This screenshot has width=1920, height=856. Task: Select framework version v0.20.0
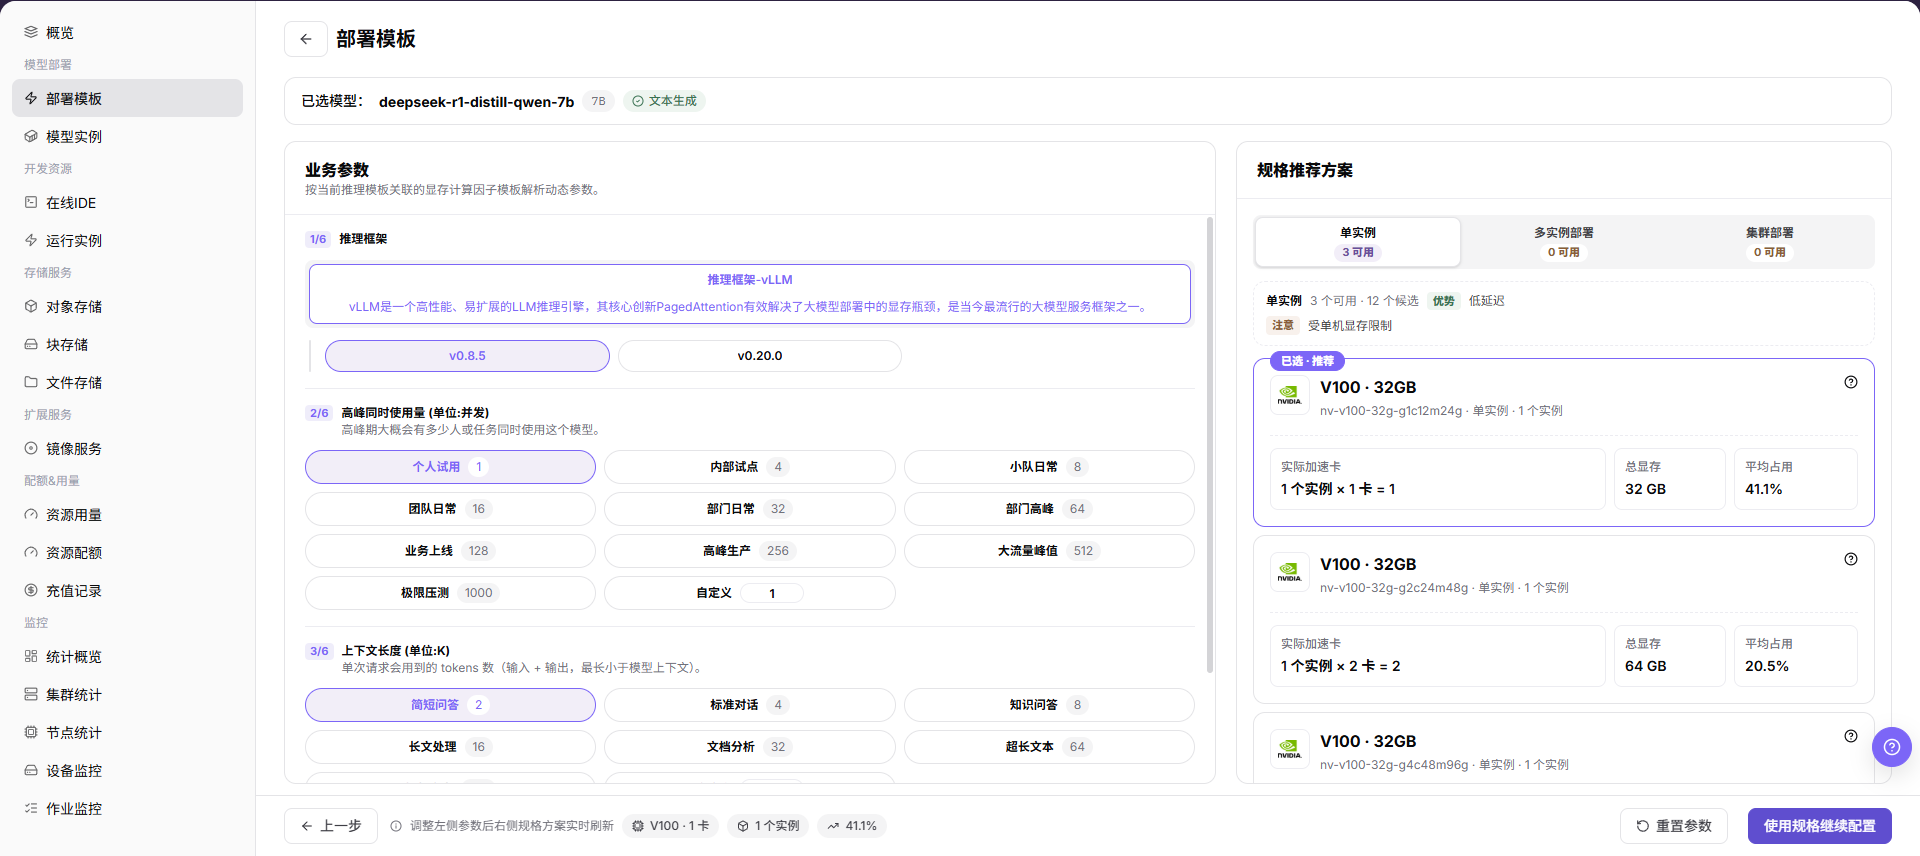pos(760,356)
